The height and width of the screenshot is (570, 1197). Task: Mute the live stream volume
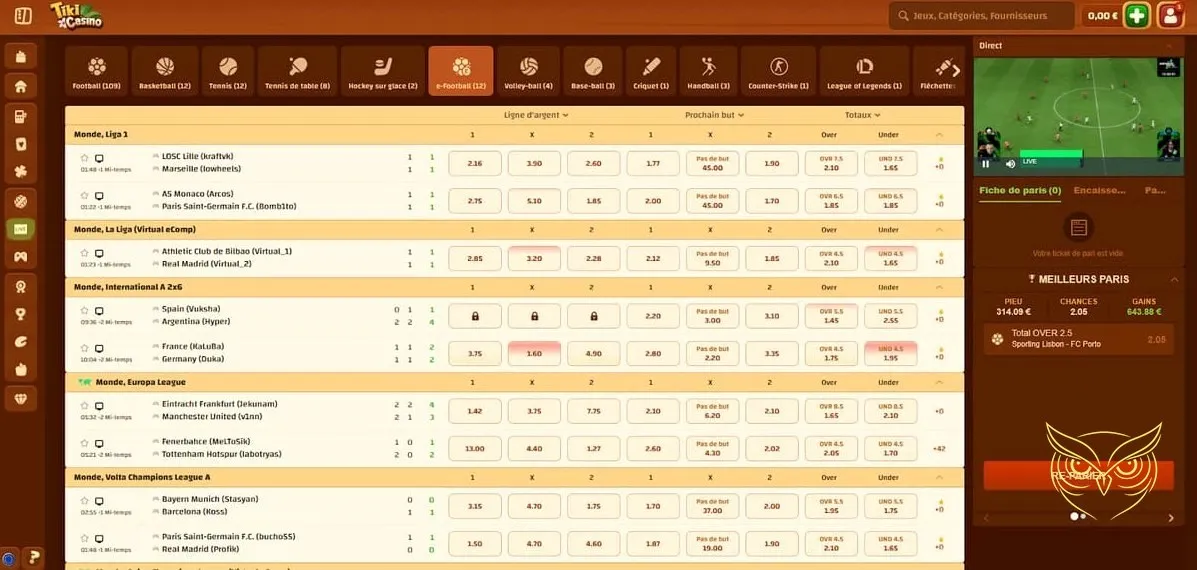pyautogui.click(x=1010, y=163)
